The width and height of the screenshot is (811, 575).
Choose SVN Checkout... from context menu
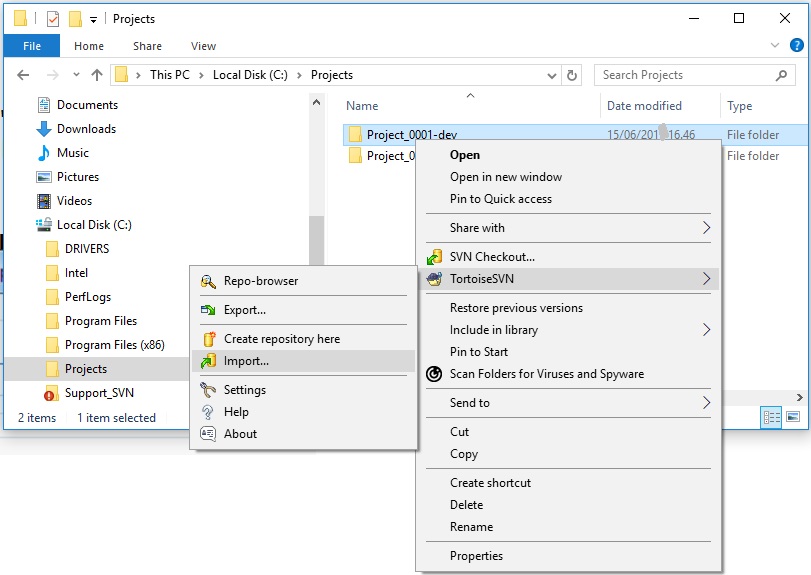[x=568, y=257]
